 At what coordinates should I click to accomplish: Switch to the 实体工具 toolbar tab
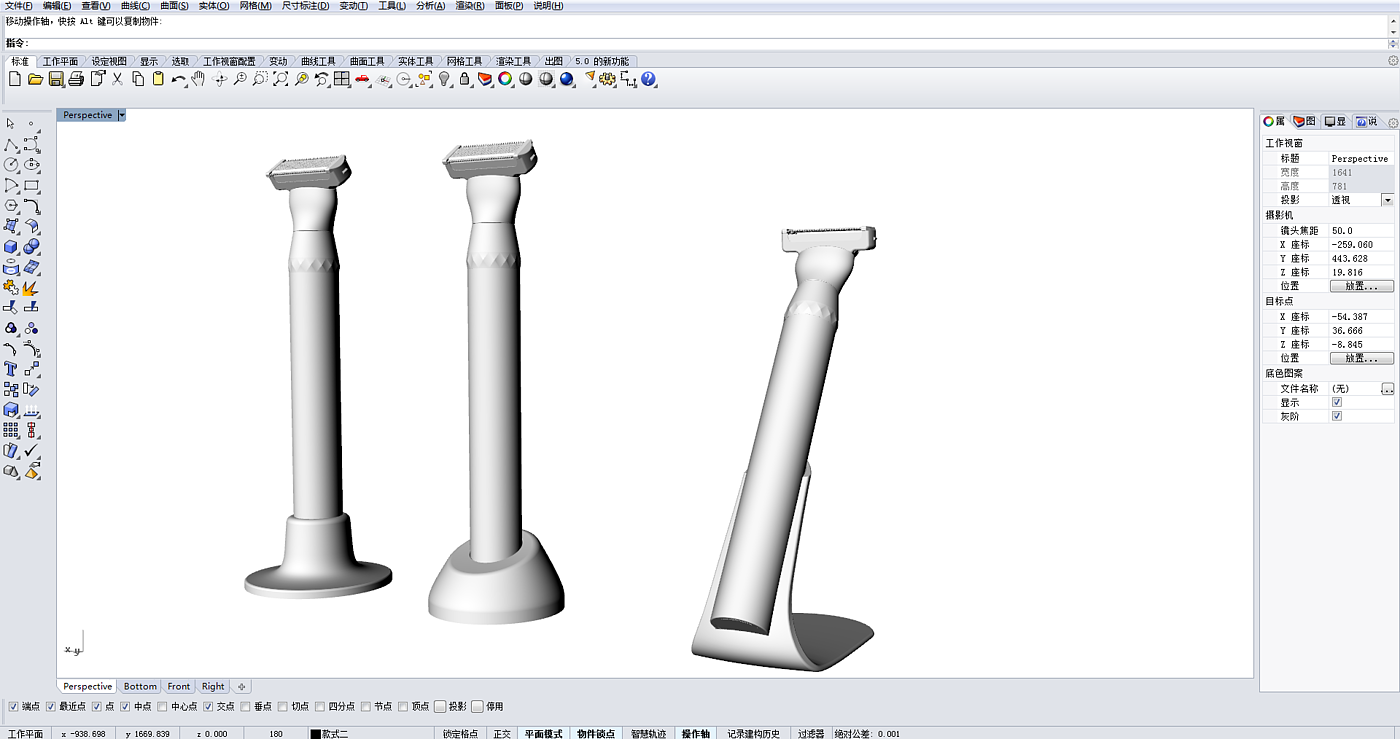click(415, 61)
